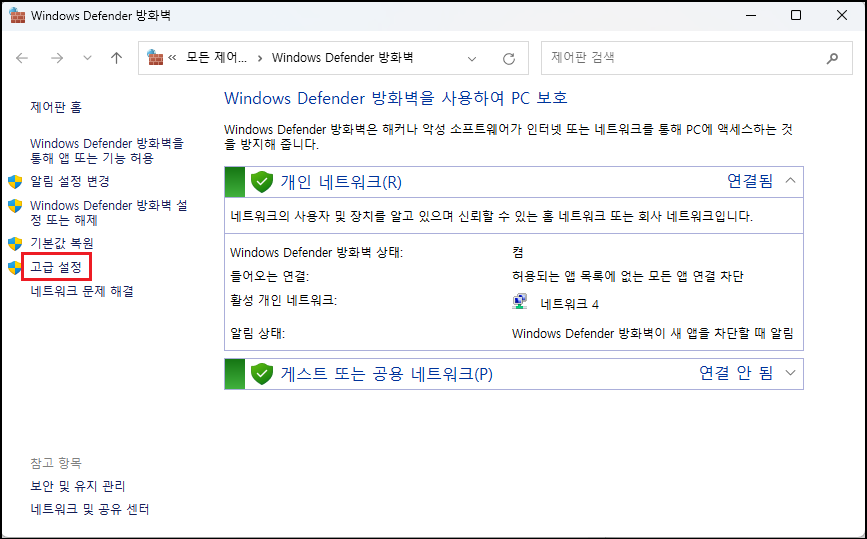Open Windows Defender 방화벽을 통해 앱 또는 기능 허용

click(x=107, y=151)
